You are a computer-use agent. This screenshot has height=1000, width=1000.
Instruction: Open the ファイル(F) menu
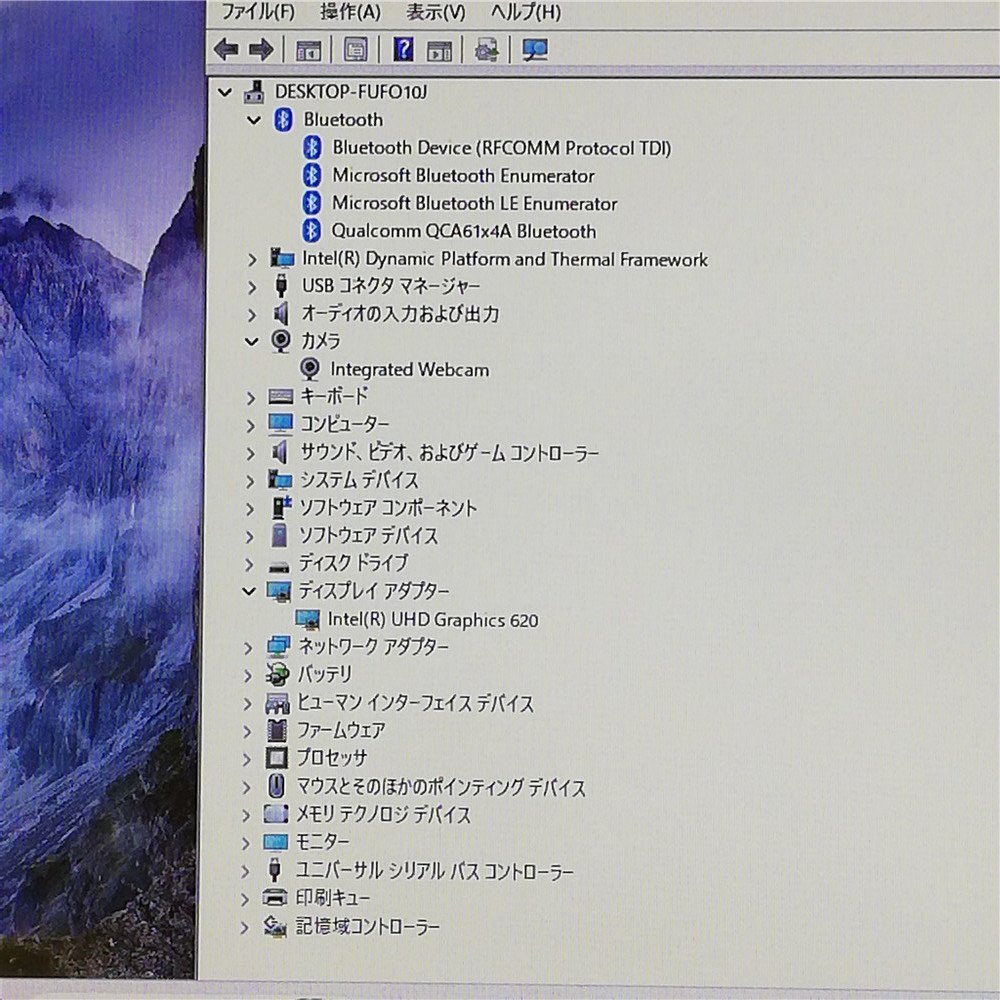[257, 11]
